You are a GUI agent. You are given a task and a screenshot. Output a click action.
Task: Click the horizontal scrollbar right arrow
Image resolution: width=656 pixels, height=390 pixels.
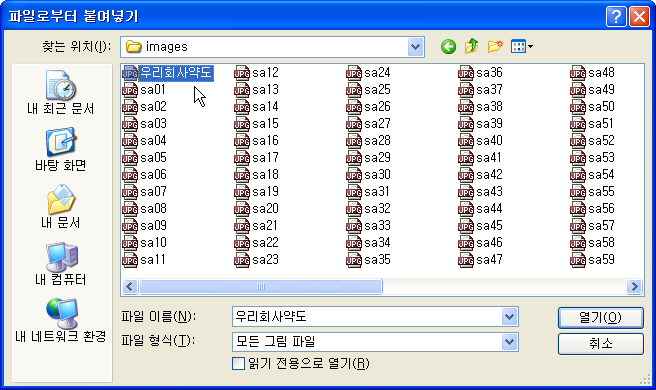pos(634,287)
